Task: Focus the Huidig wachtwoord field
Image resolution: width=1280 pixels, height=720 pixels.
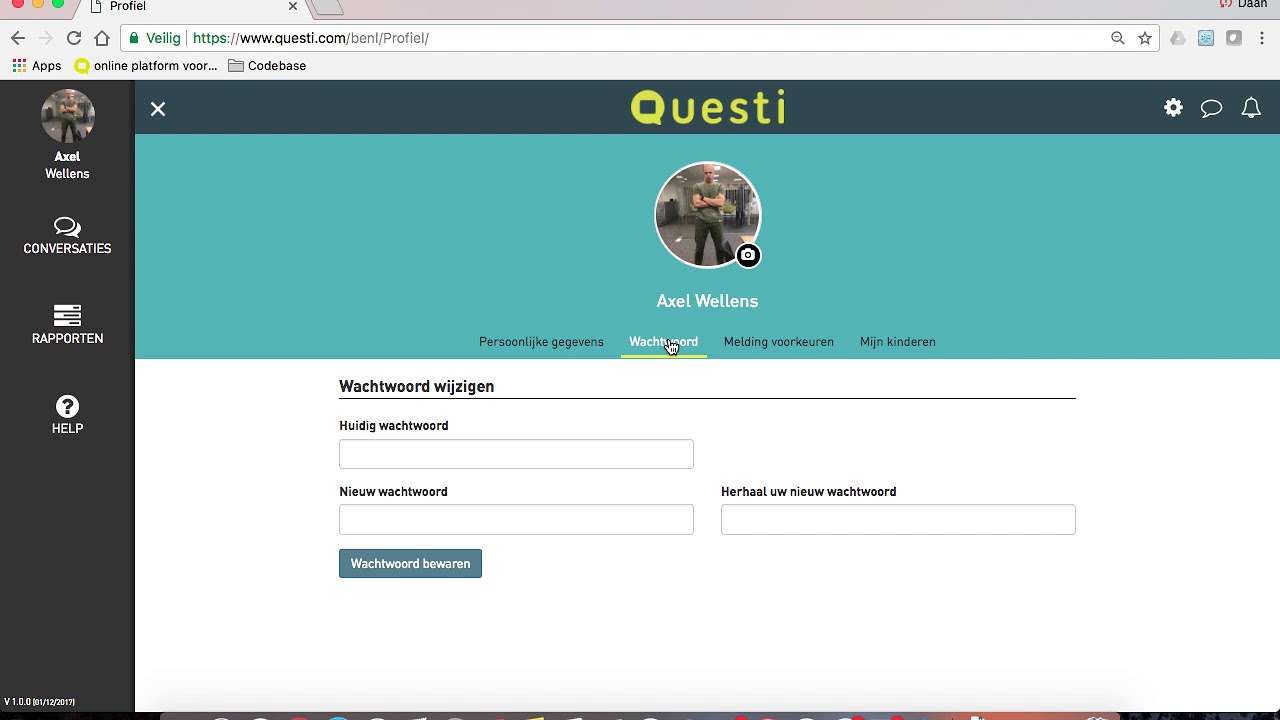Action: (516, 454)
